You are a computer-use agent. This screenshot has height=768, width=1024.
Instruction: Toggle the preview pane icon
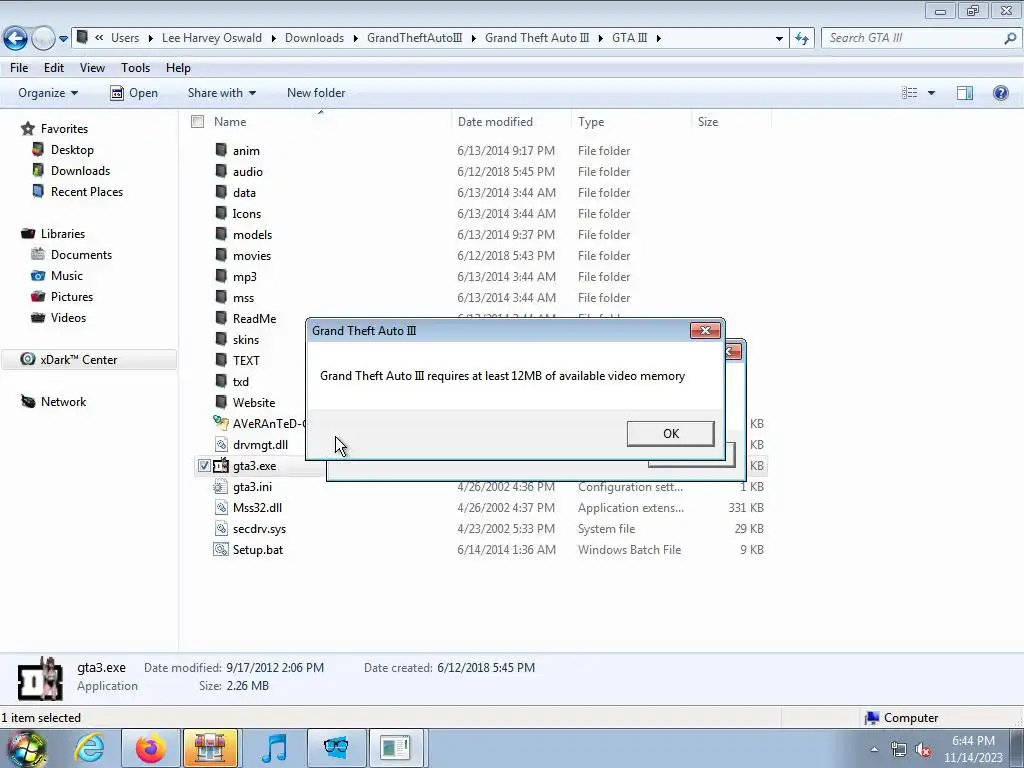click(x=965, y=93)
